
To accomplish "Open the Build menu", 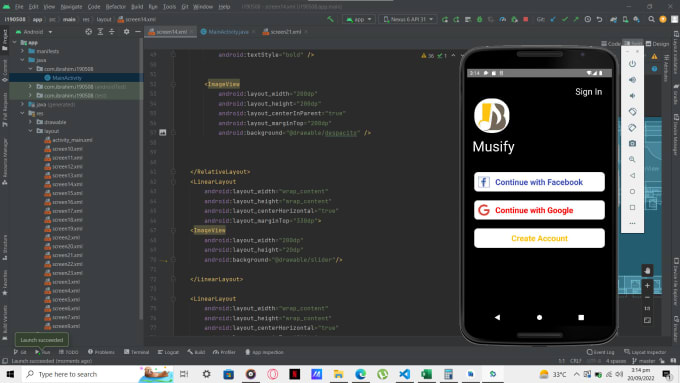I will (x=137, y=7).
